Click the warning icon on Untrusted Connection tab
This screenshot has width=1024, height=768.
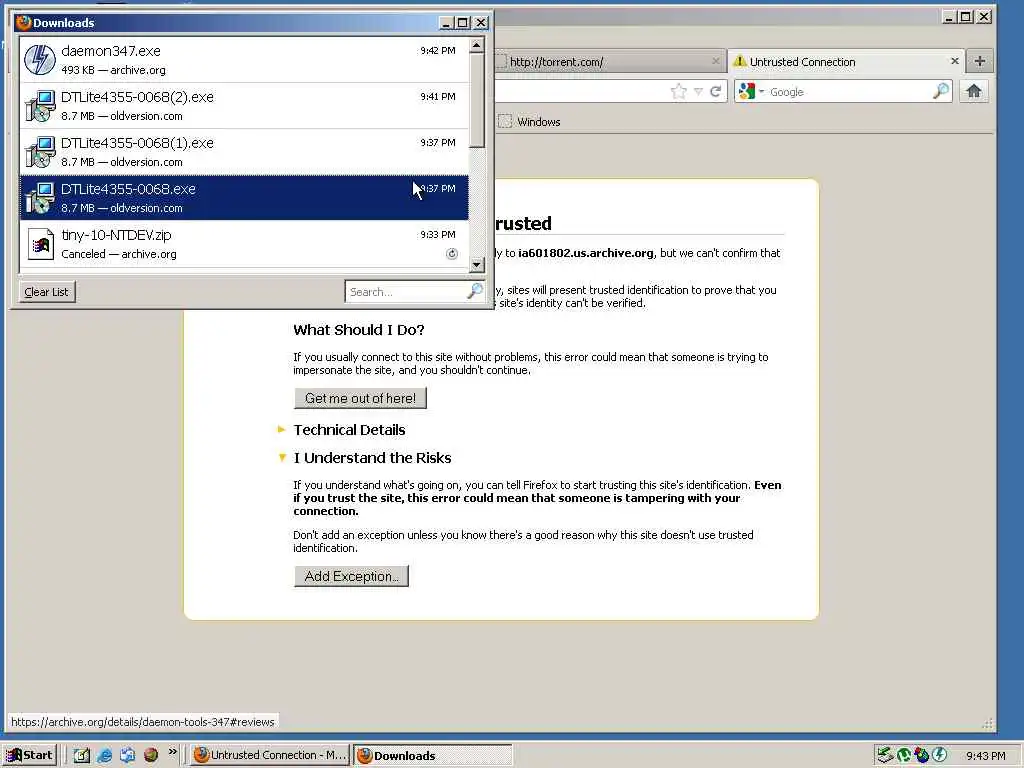click(x=739, y=61)
